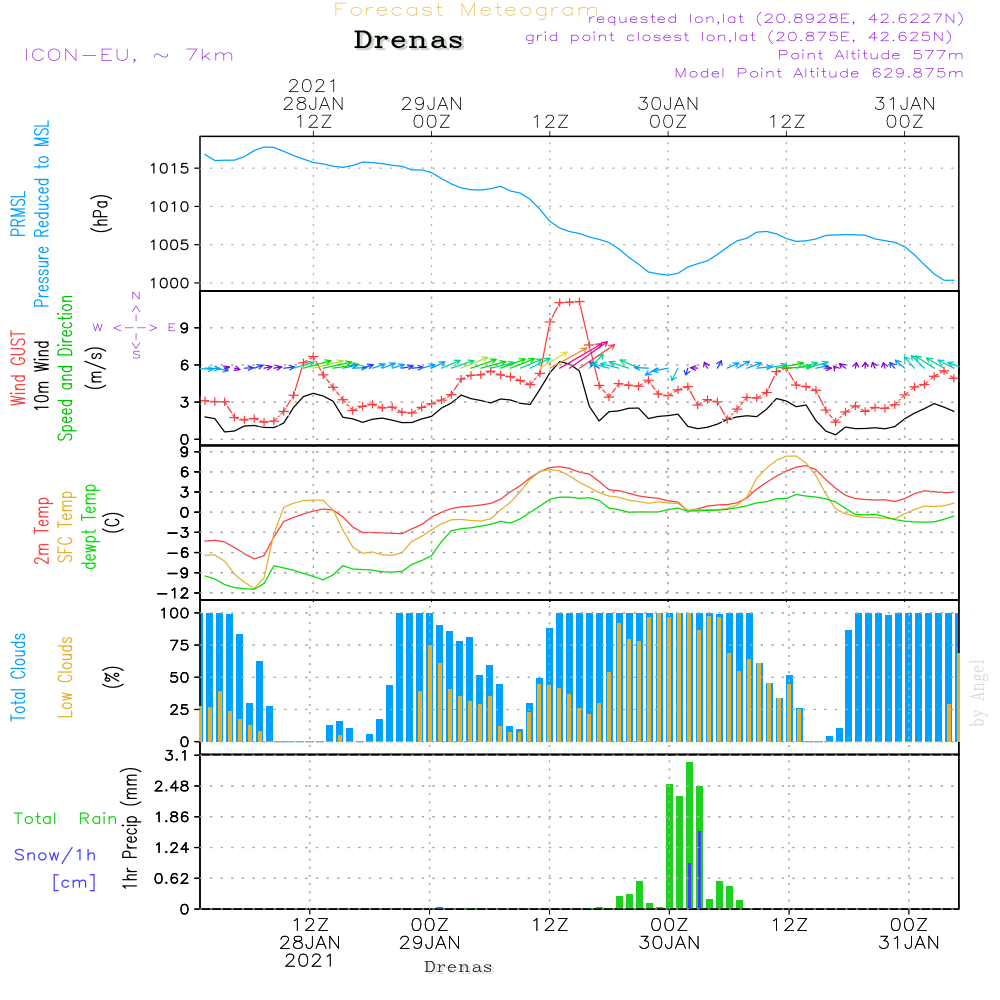Screen dimensions: 1000x1000
Task: Click the requested lon,lat coordinates line
Action: pyautogui.click(x=776, y=19)
